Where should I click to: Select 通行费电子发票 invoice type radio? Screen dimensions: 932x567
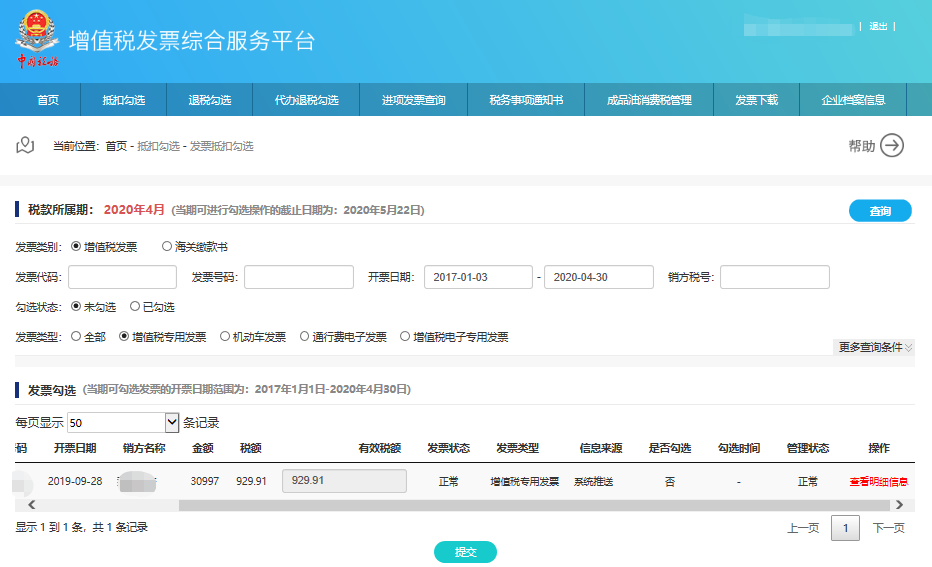coord(304,336)
